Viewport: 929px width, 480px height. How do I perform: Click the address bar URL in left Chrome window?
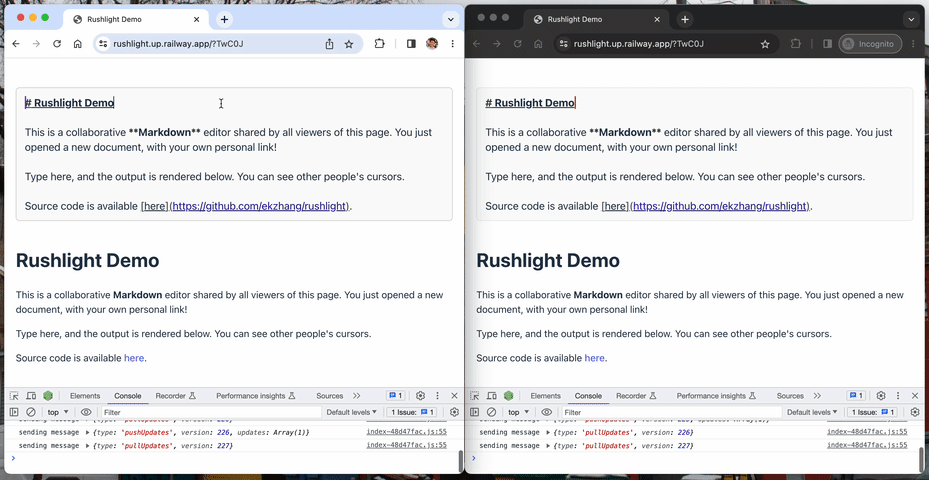coord(178,44)
